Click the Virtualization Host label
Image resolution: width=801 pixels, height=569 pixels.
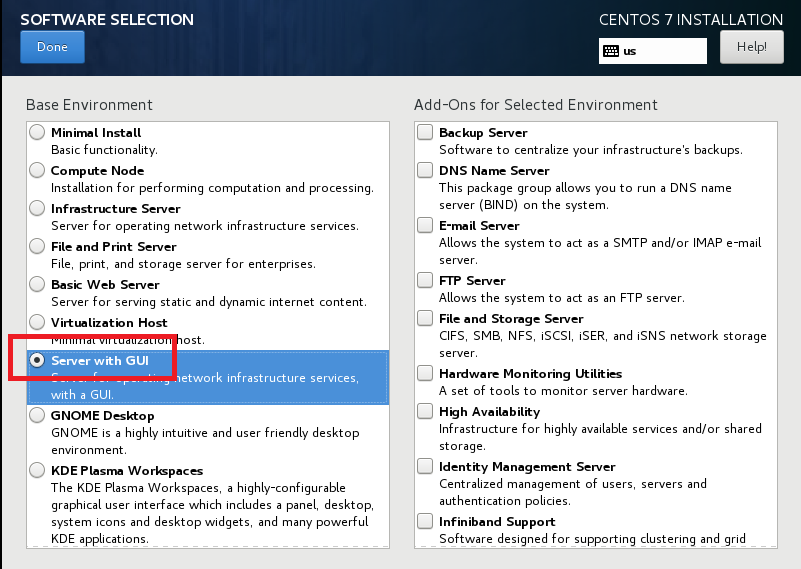pos(109,323)
